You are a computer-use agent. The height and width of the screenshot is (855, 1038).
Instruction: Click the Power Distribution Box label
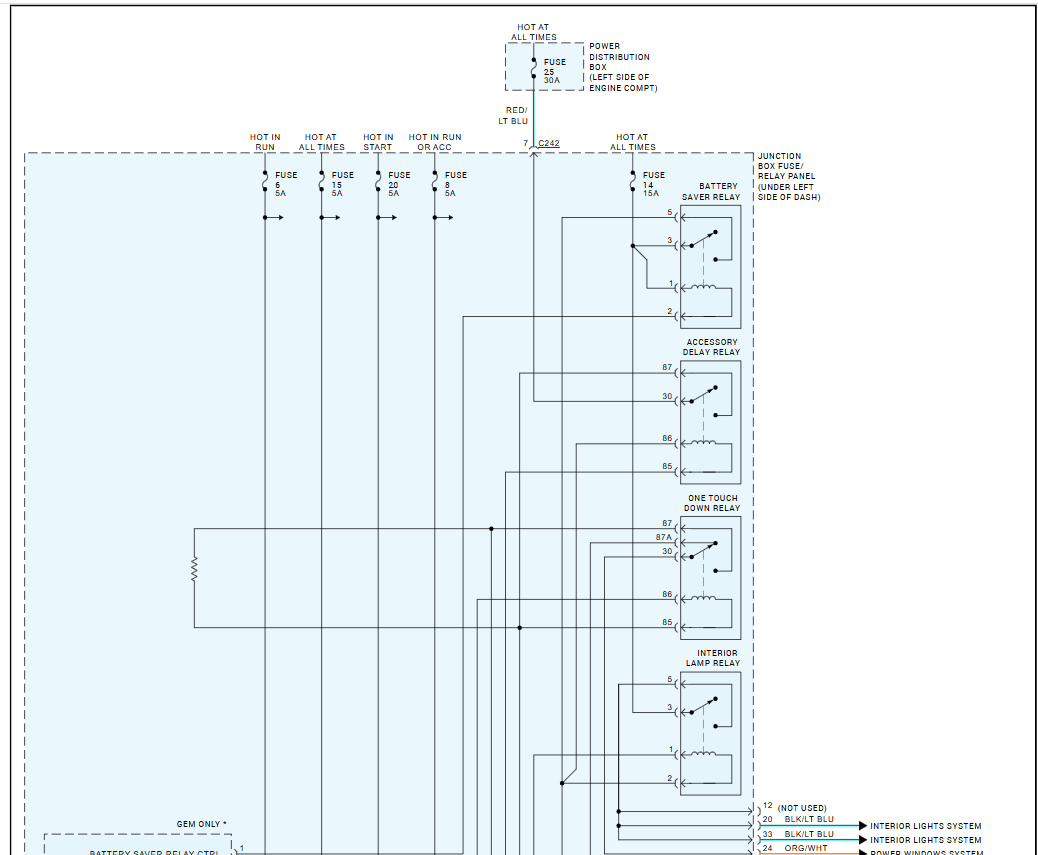(x=623, y=67)
